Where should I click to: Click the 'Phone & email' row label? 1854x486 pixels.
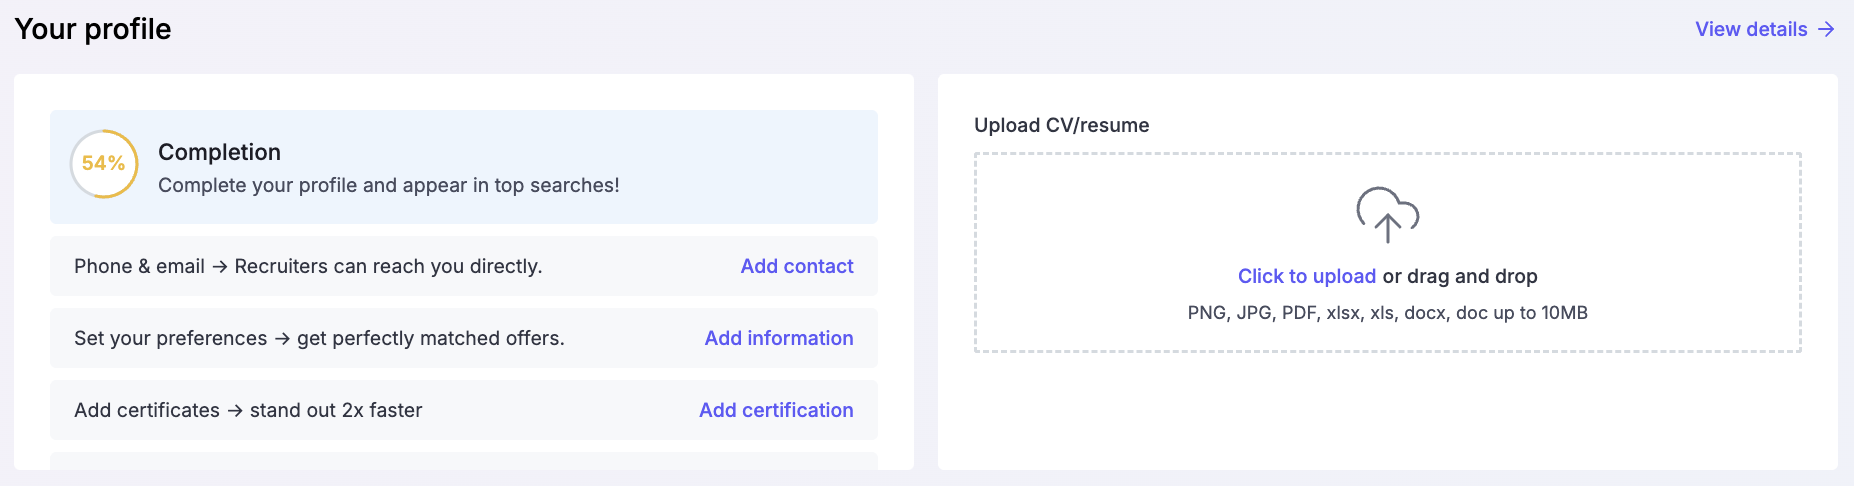(139, 266)
